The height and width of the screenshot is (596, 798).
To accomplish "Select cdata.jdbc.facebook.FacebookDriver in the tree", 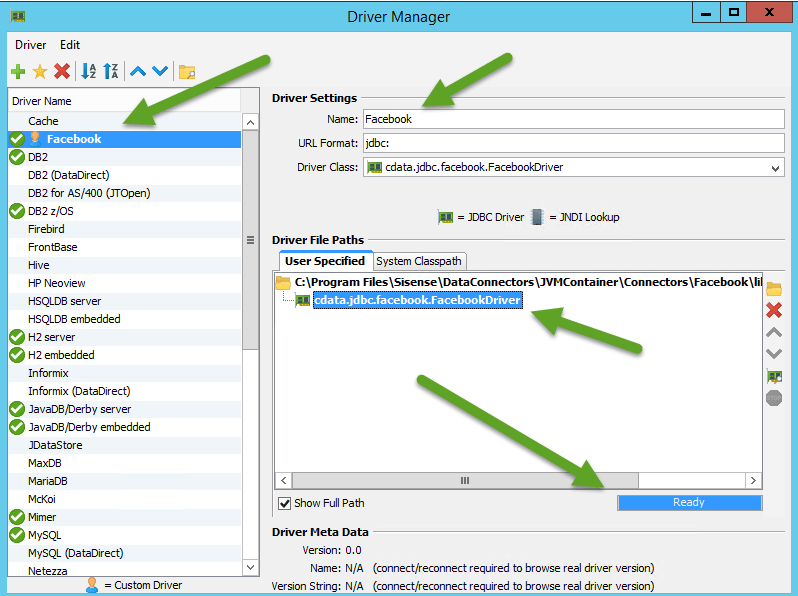I will [417, 300].
